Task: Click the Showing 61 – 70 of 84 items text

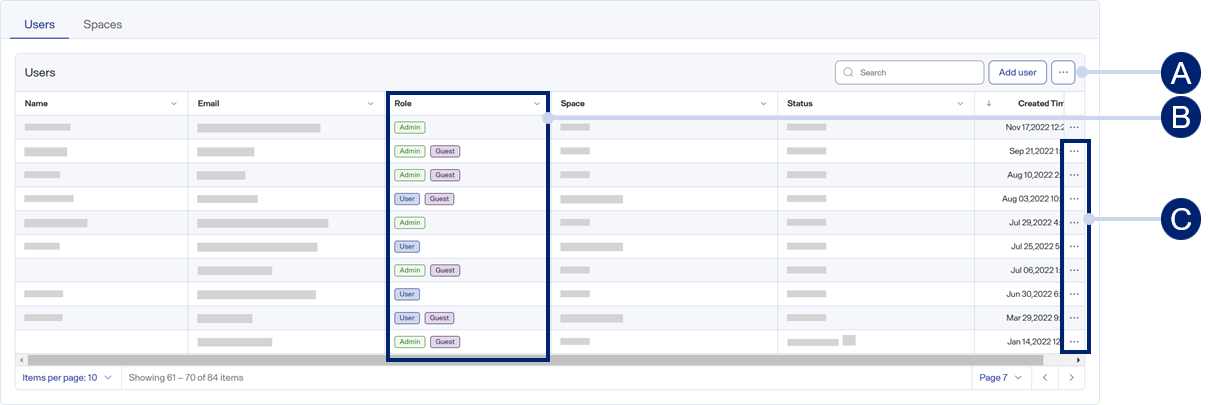Action: pyautogui.click(x=186, y=378)
